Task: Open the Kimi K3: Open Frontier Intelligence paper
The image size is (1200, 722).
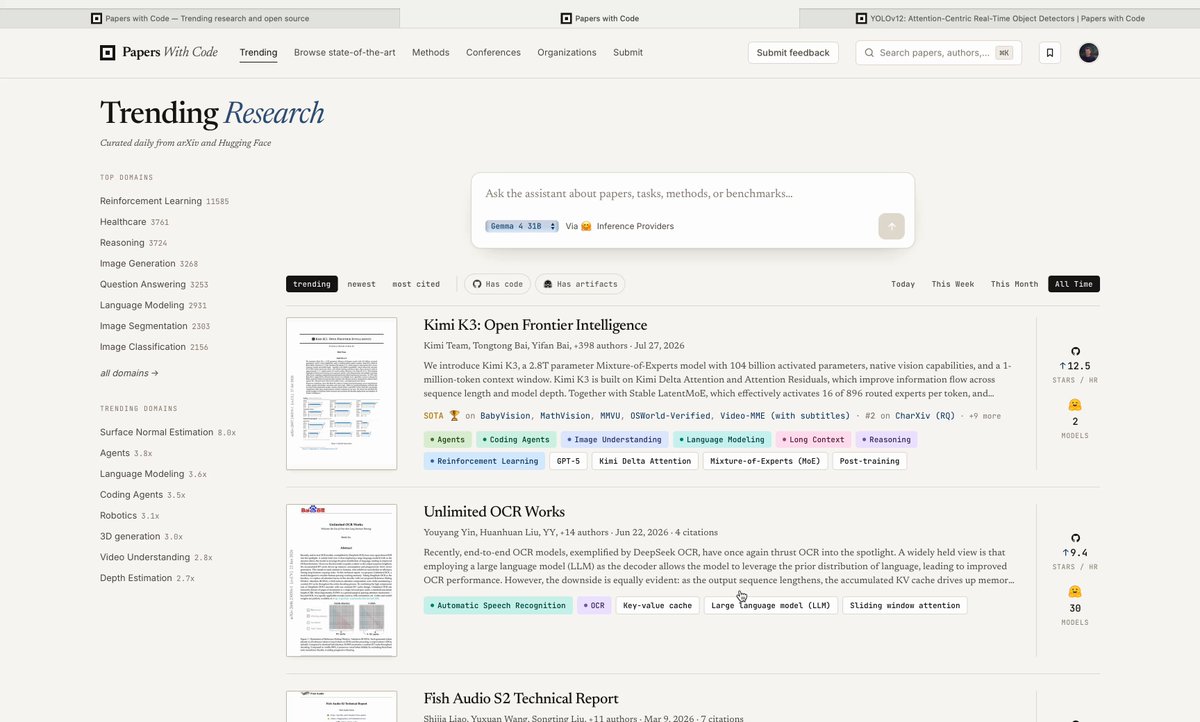Action: click(x=535, y=325)
